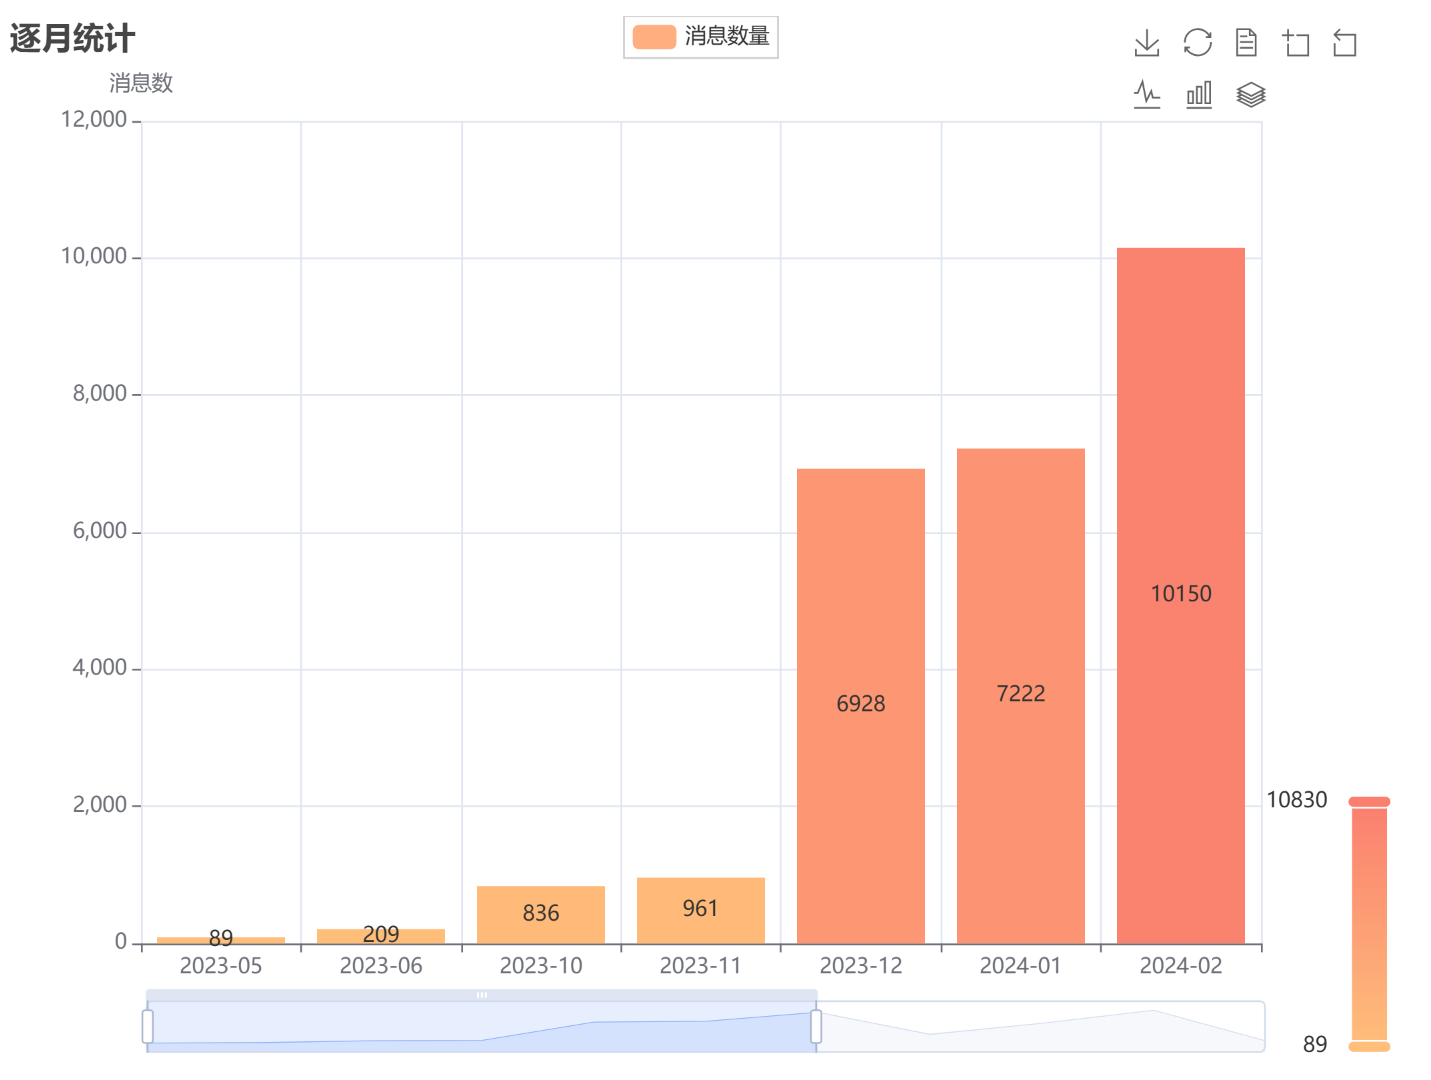Click the left handle of the zoom slider
This screenshot has height=1080, width=1431.
(148, 1026)
